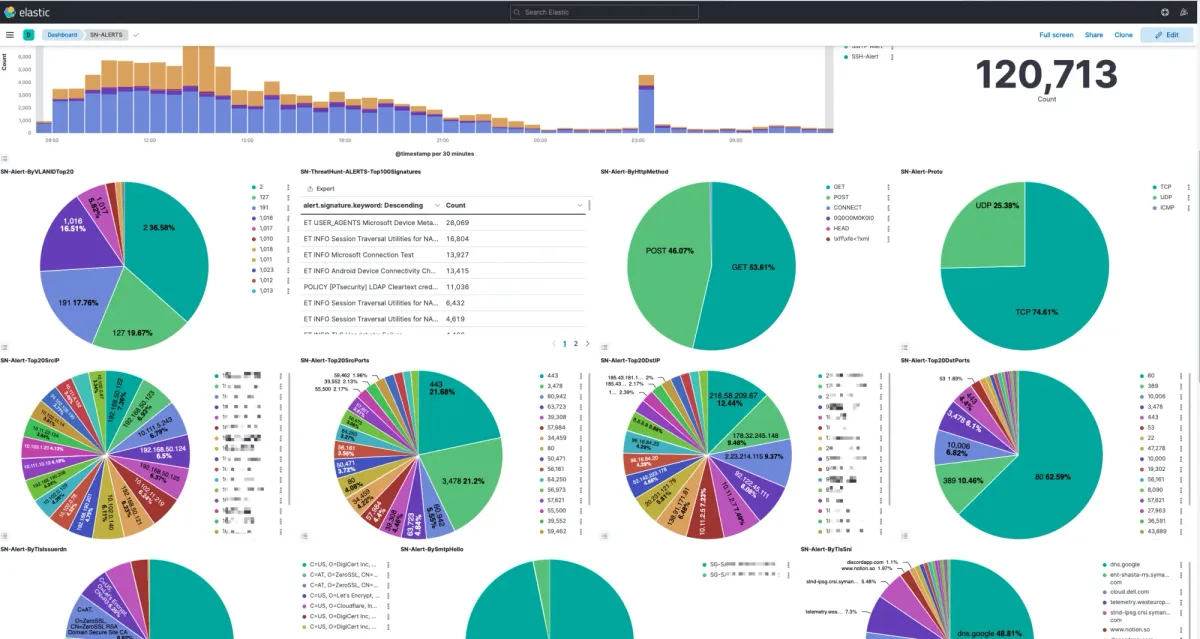Click the signatures table vertical scrollbar
1200x639 pixels.
pos(589,206)
